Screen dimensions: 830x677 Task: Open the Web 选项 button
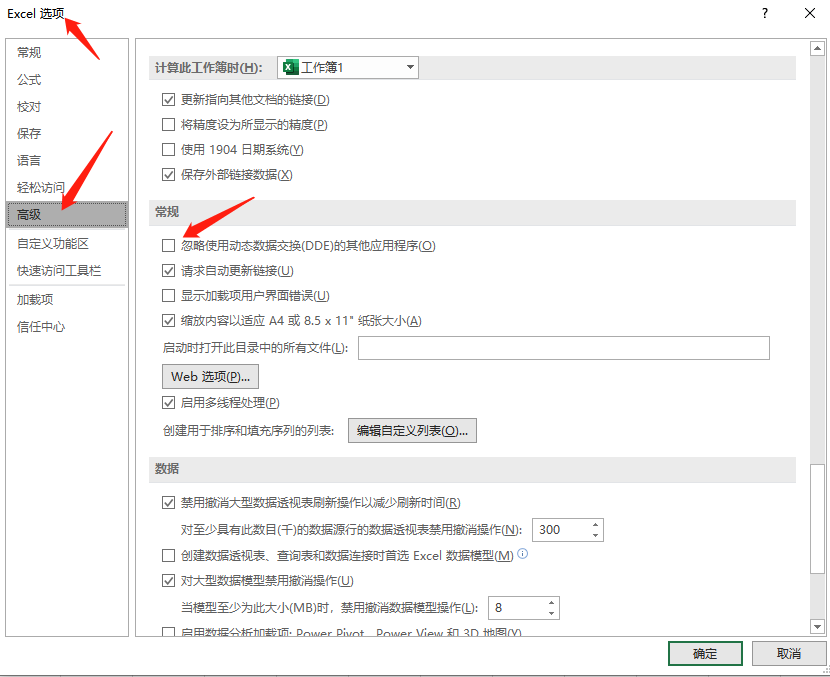click(x=210, y=376)
